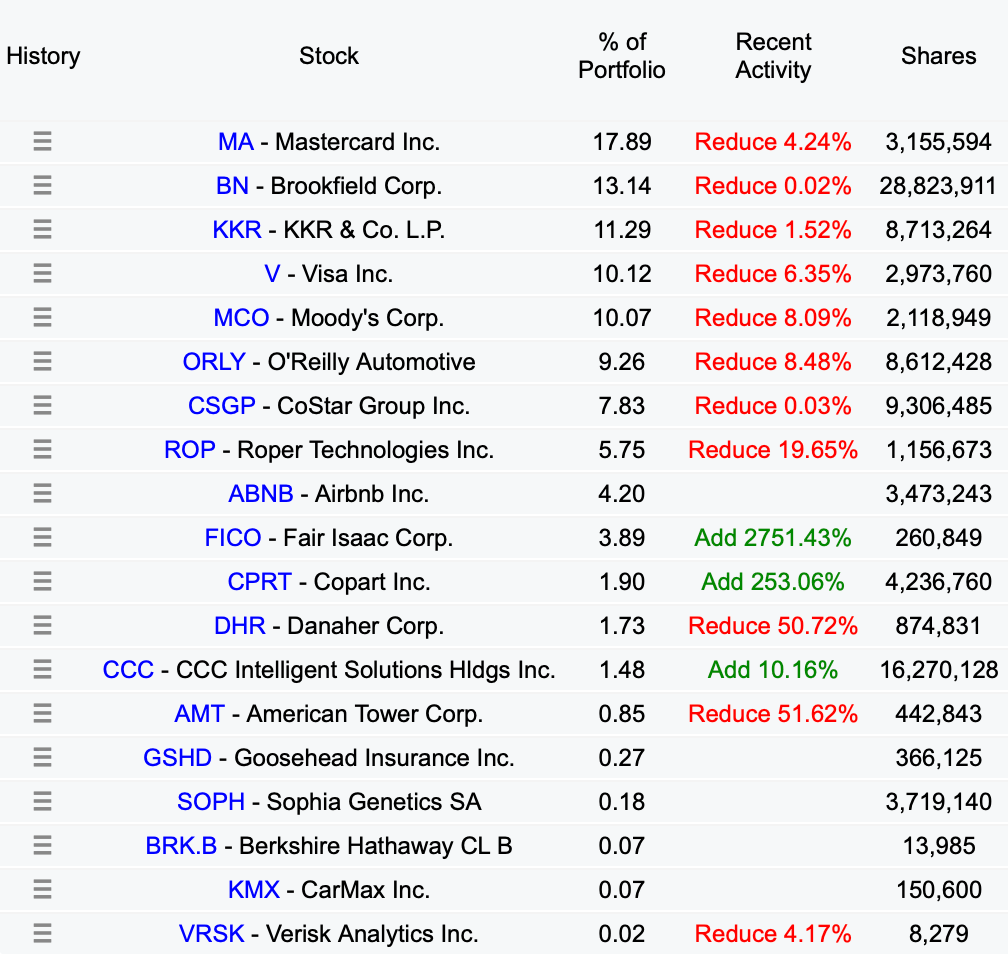Open history icon for Airbnb Inc. row

pyautogui.click(x=42, y=494)
